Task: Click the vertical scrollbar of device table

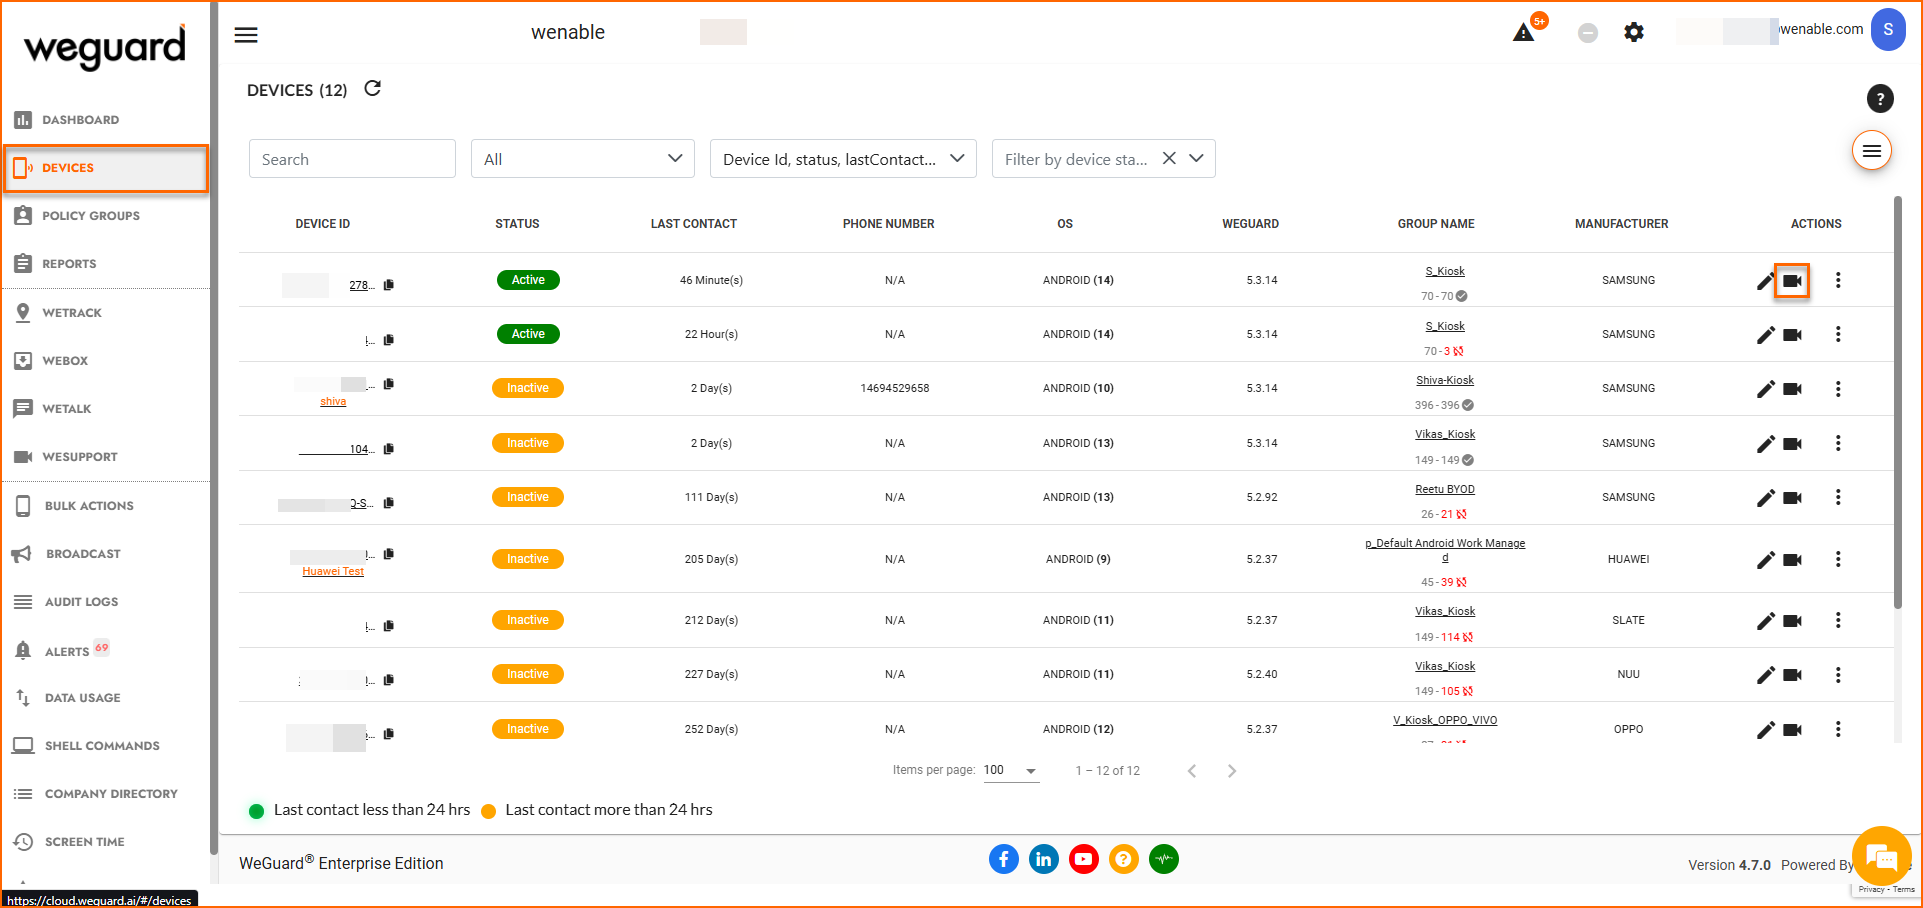Action: pyautogui.click(x=1898, y=401)
